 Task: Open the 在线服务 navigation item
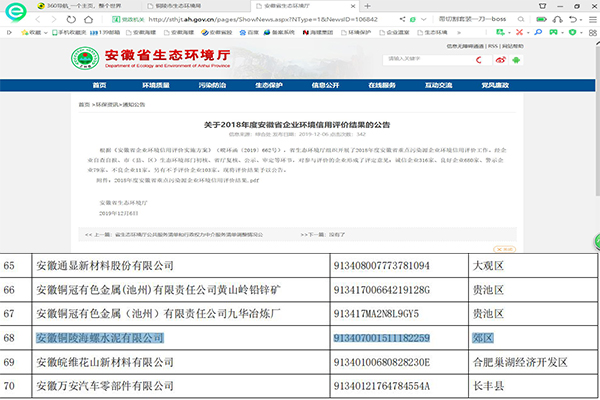pos(382,85)
